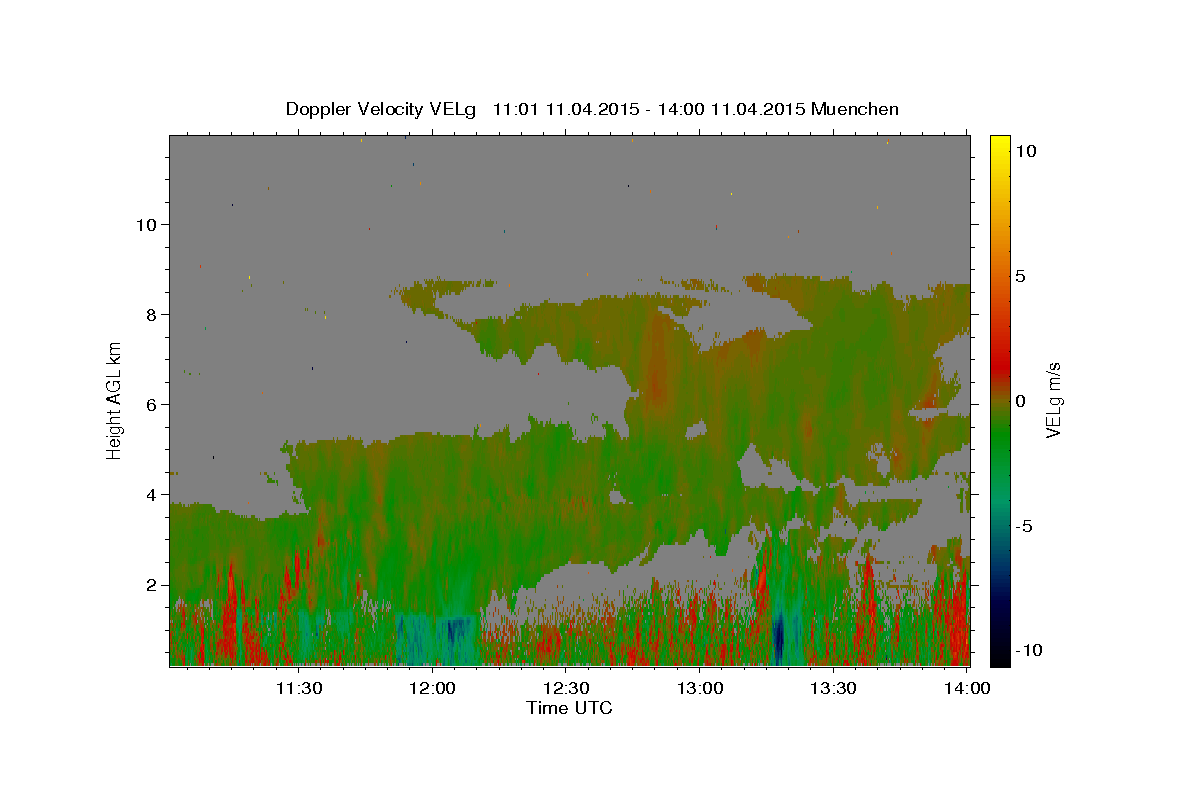Click the 14:00 time tick label
Viewport: 1200px width, 800px height.
(x=967, y=688)
